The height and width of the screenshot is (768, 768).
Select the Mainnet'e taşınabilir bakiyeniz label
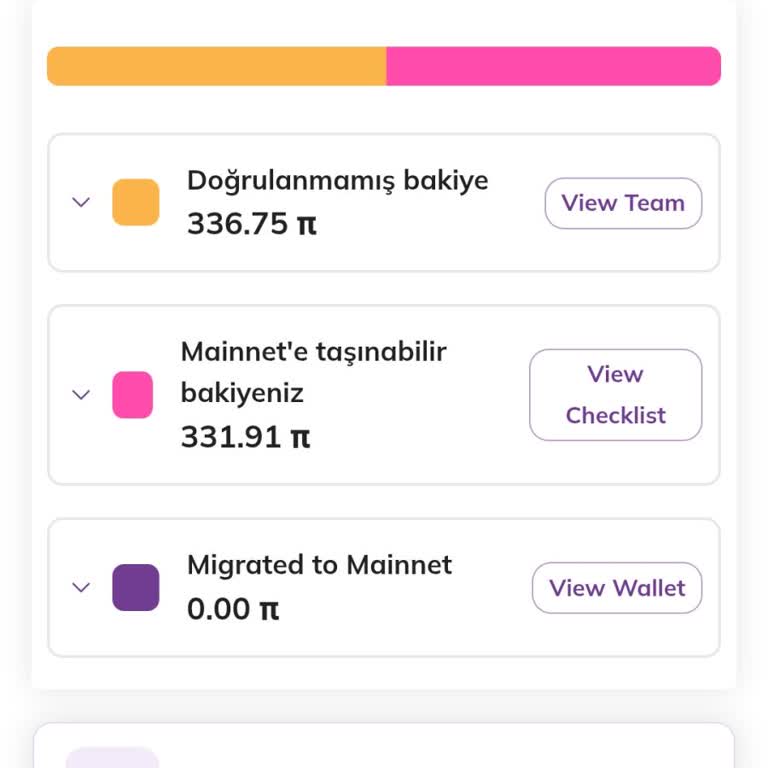313,372
